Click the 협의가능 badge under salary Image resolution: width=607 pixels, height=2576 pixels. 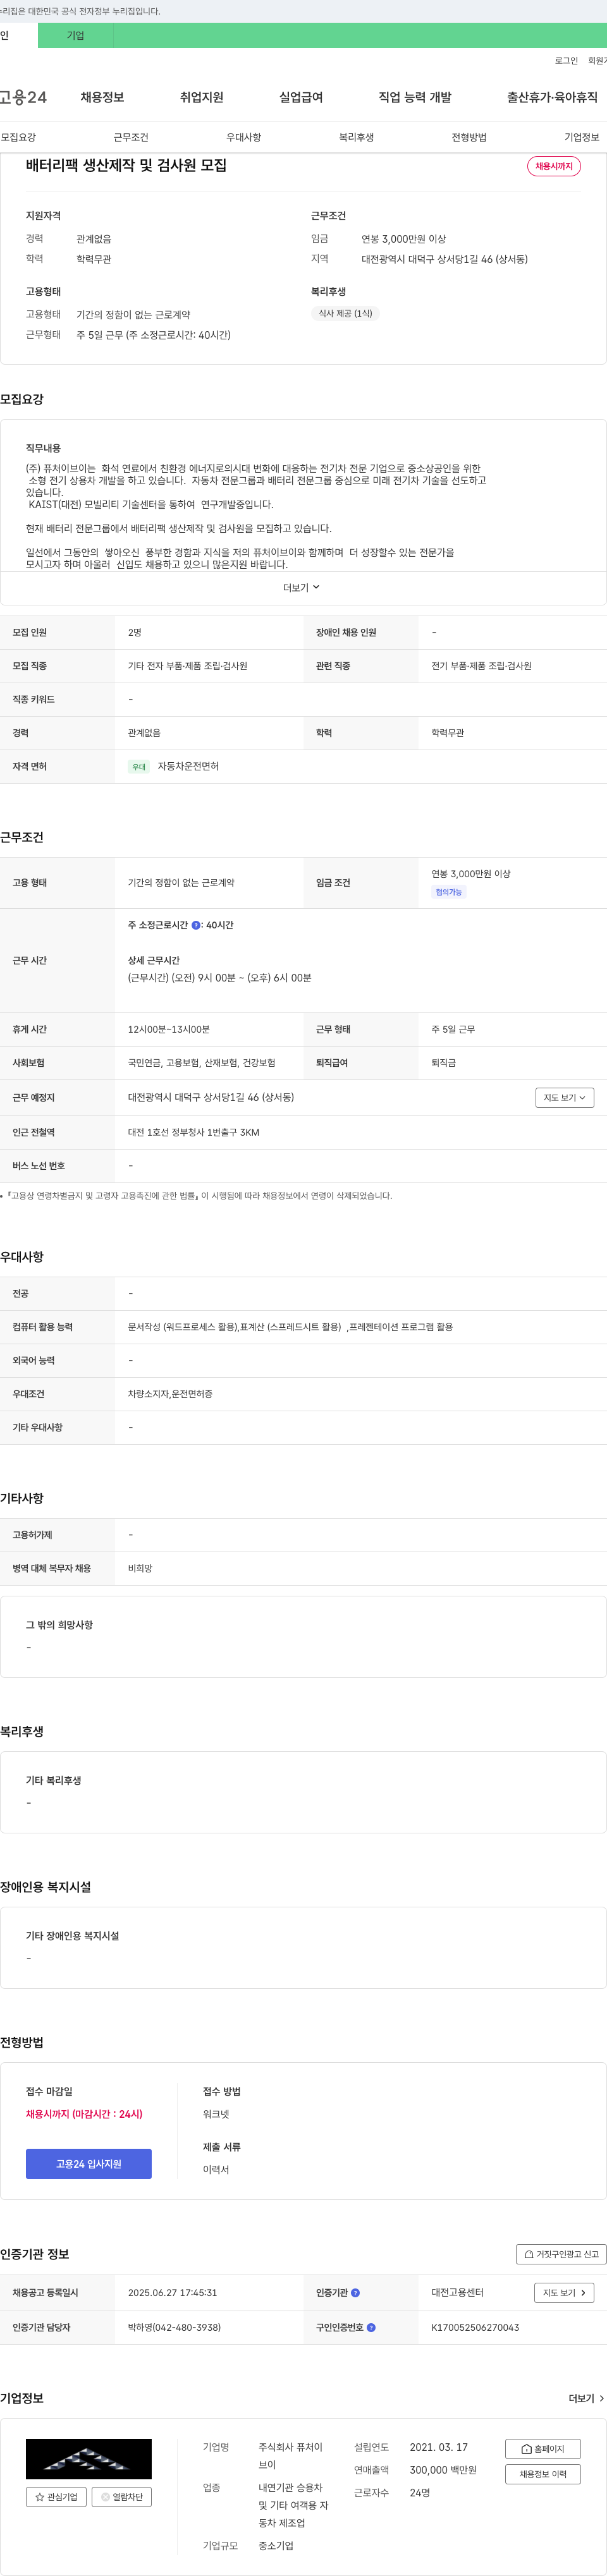(449, 892)
